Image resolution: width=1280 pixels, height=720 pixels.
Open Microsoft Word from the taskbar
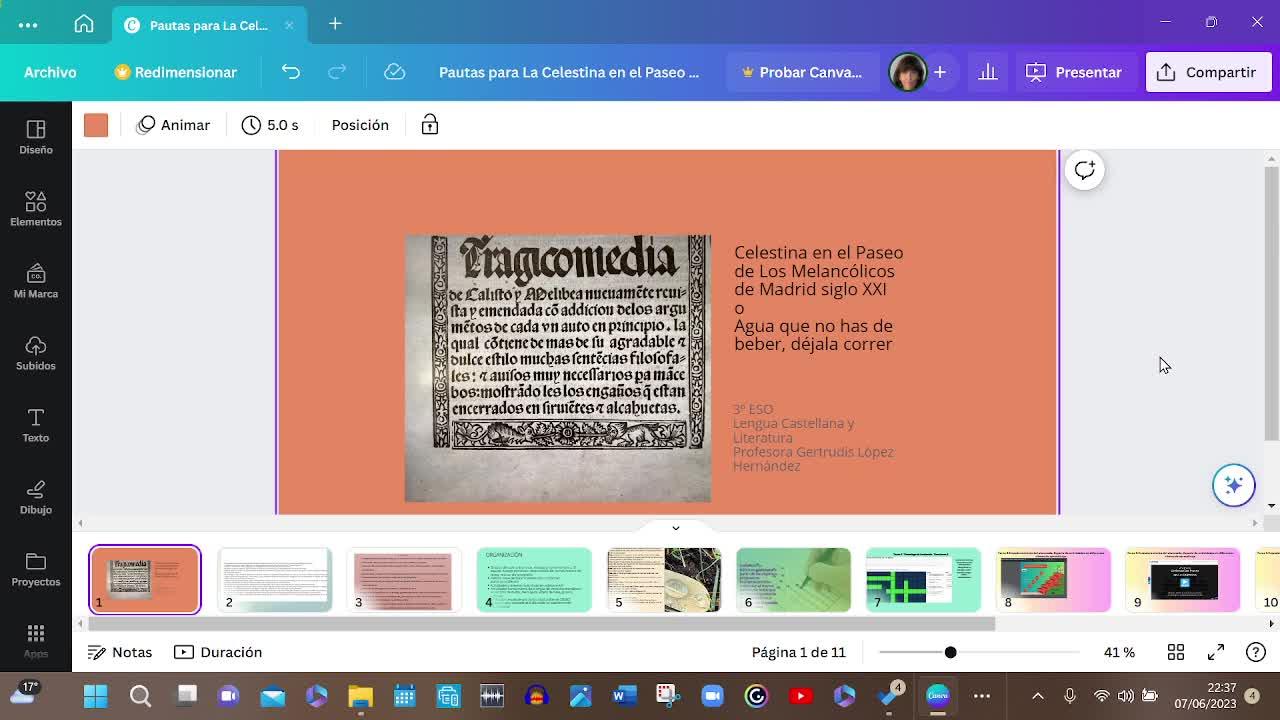624,696
